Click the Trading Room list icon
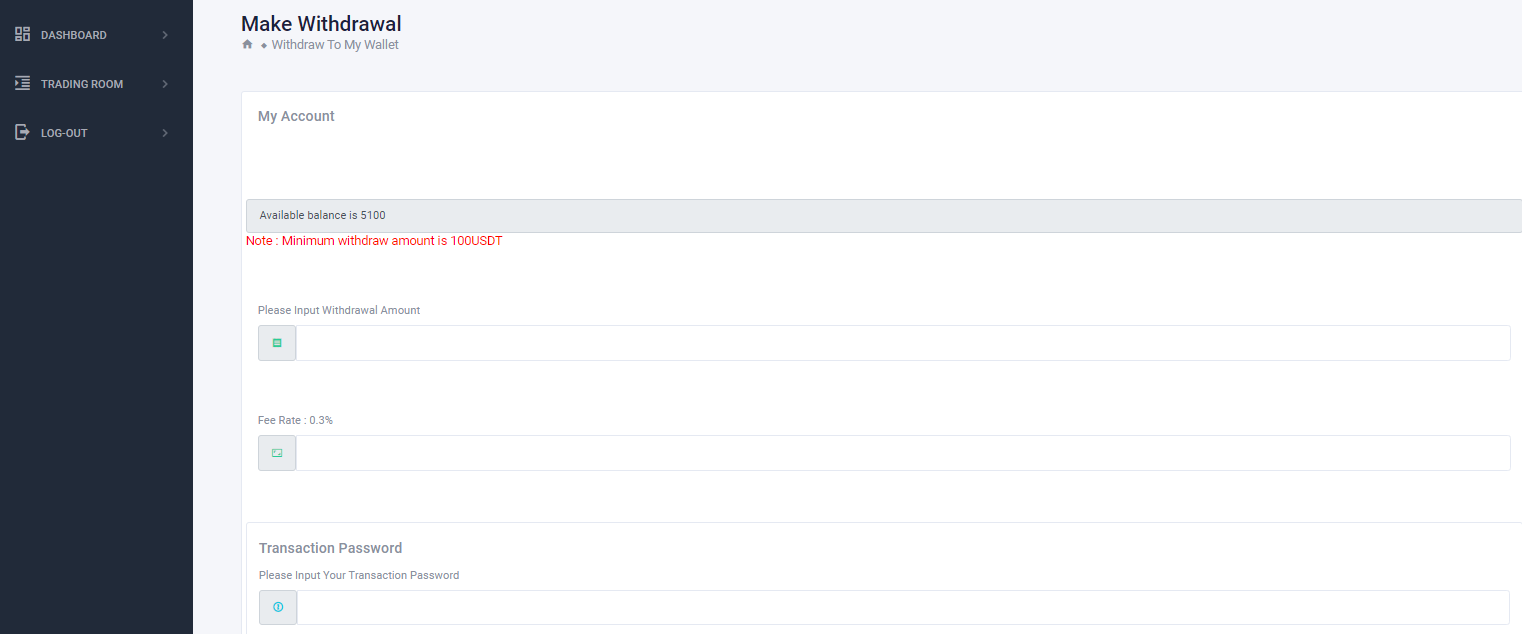The width and height of the screenshot is (1522, 634). 22,83
